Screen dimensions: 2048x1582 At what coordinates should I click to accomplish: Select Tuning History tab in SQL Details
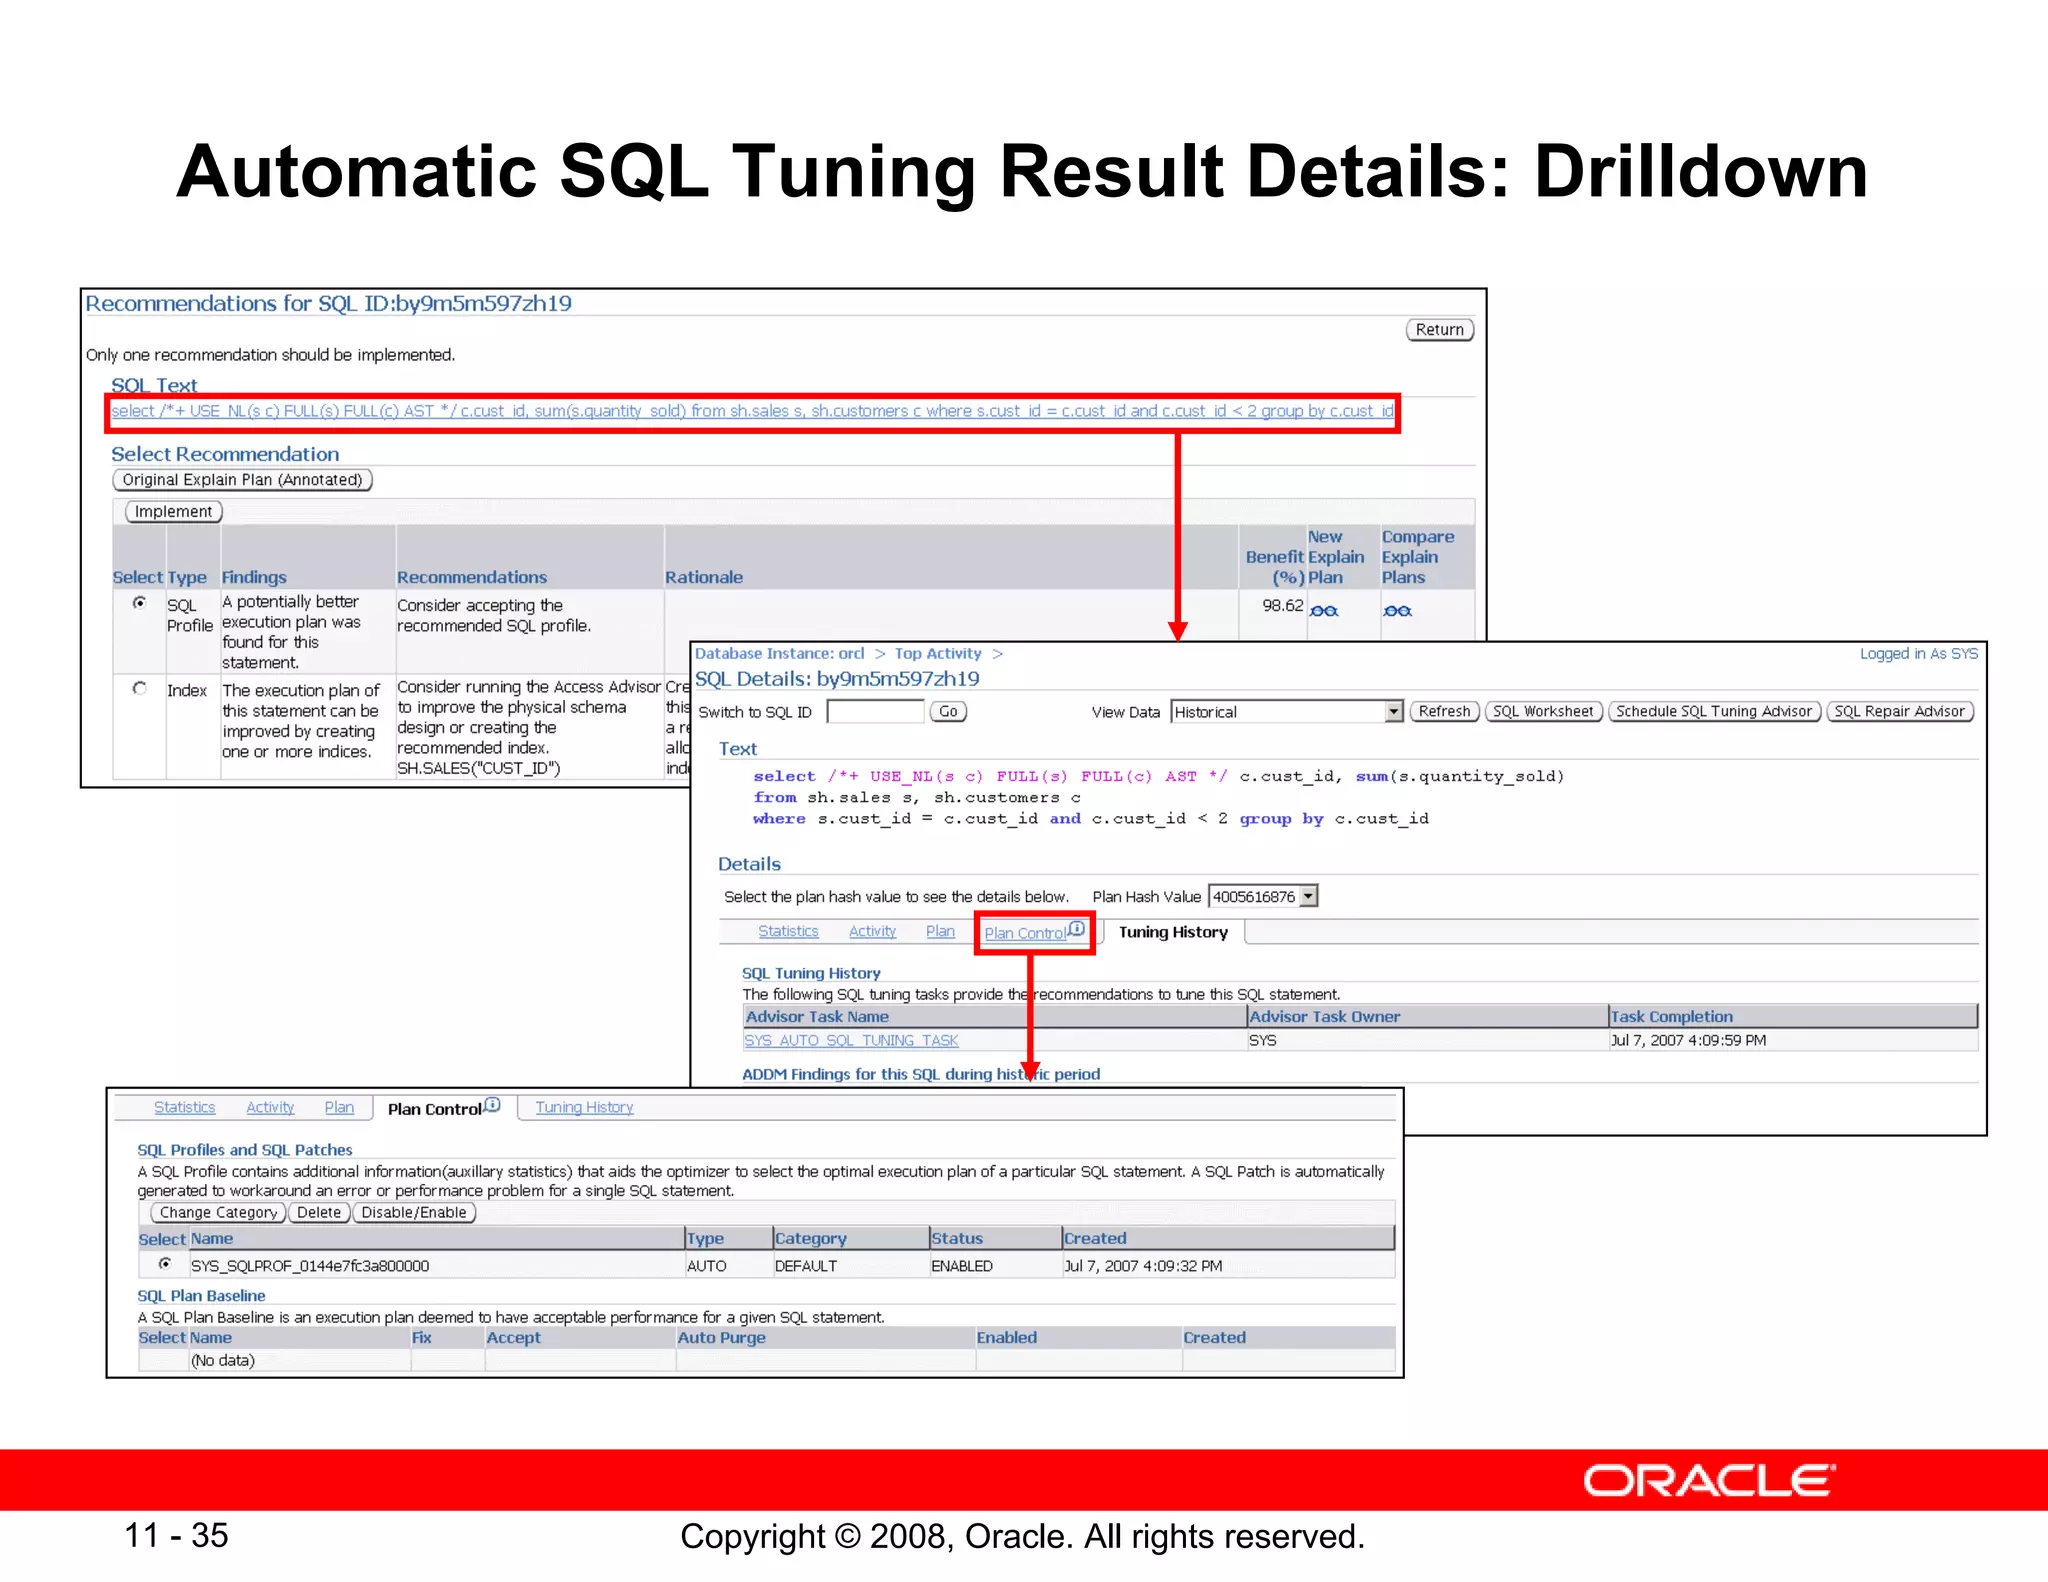pyautogui.click(x=1173, y=932)
